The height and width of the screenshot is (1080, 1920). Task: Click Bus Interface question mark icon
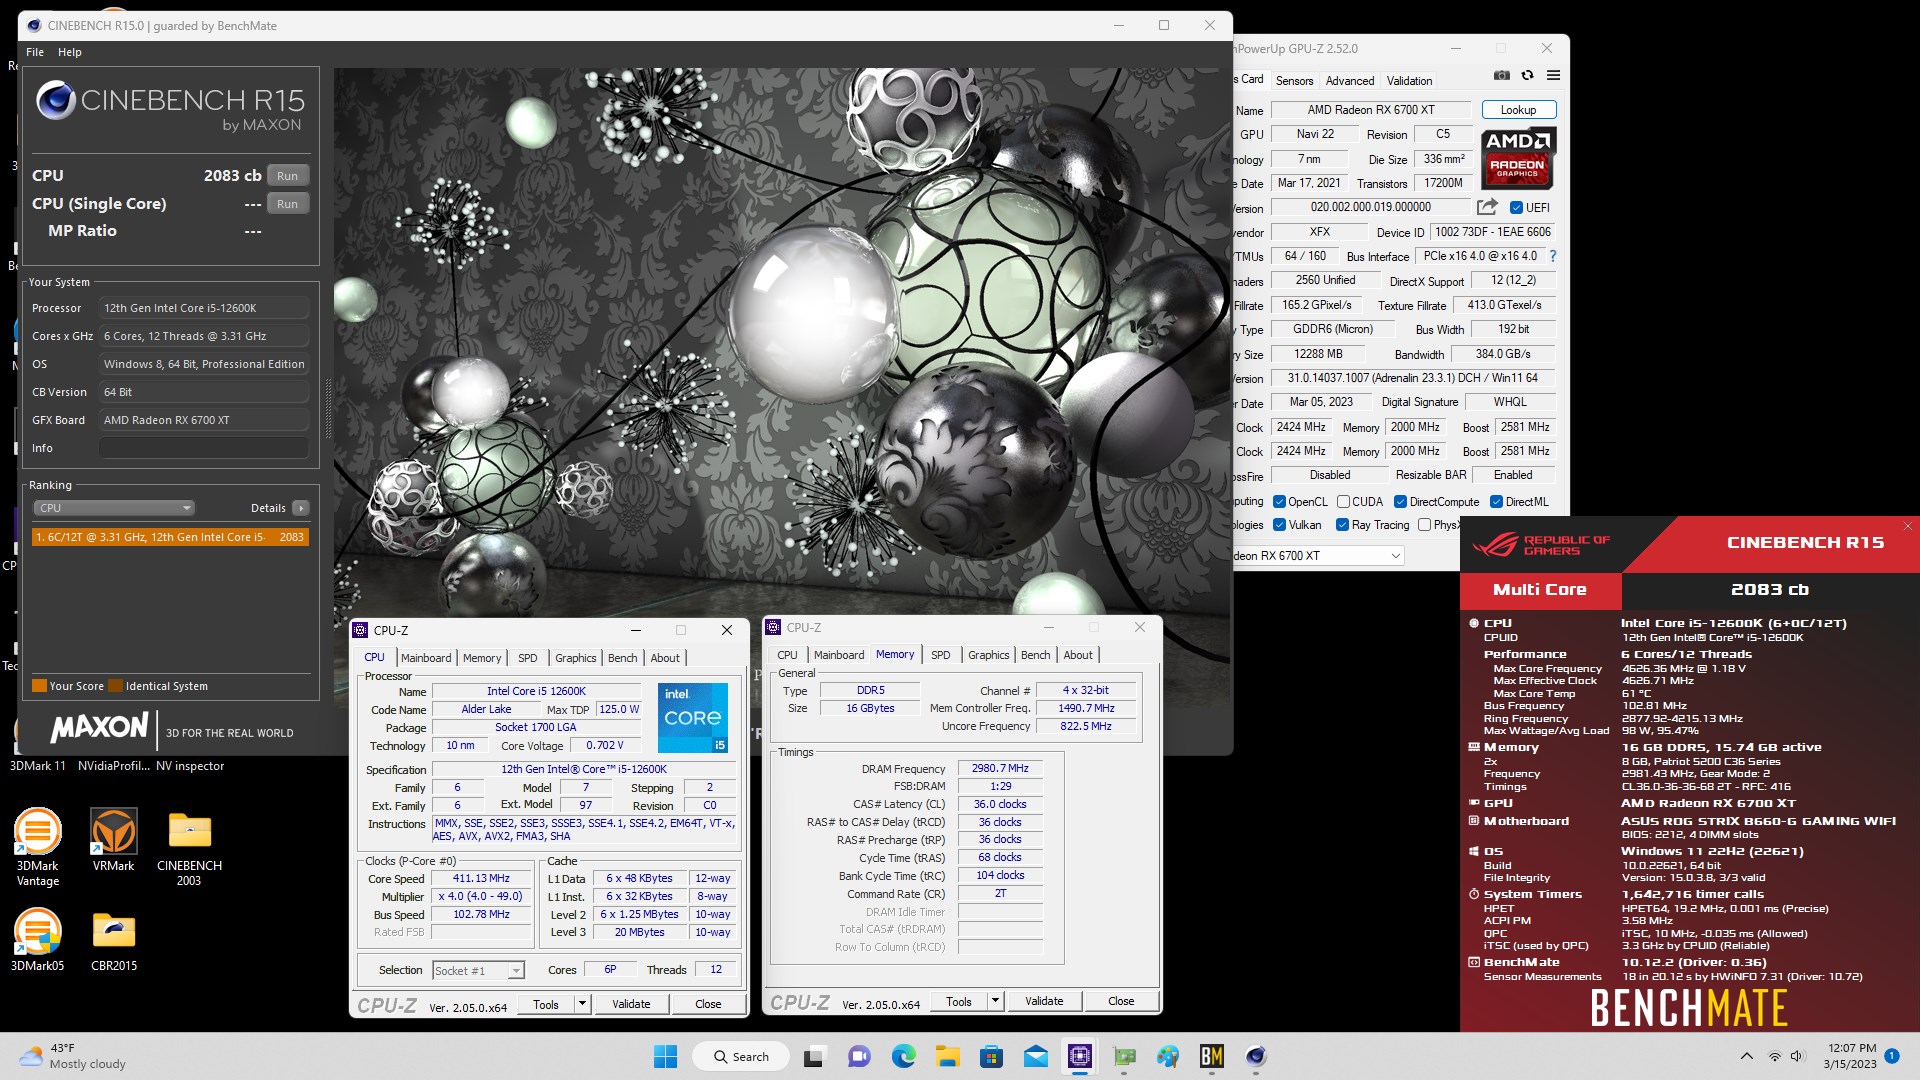(1553, 256)
